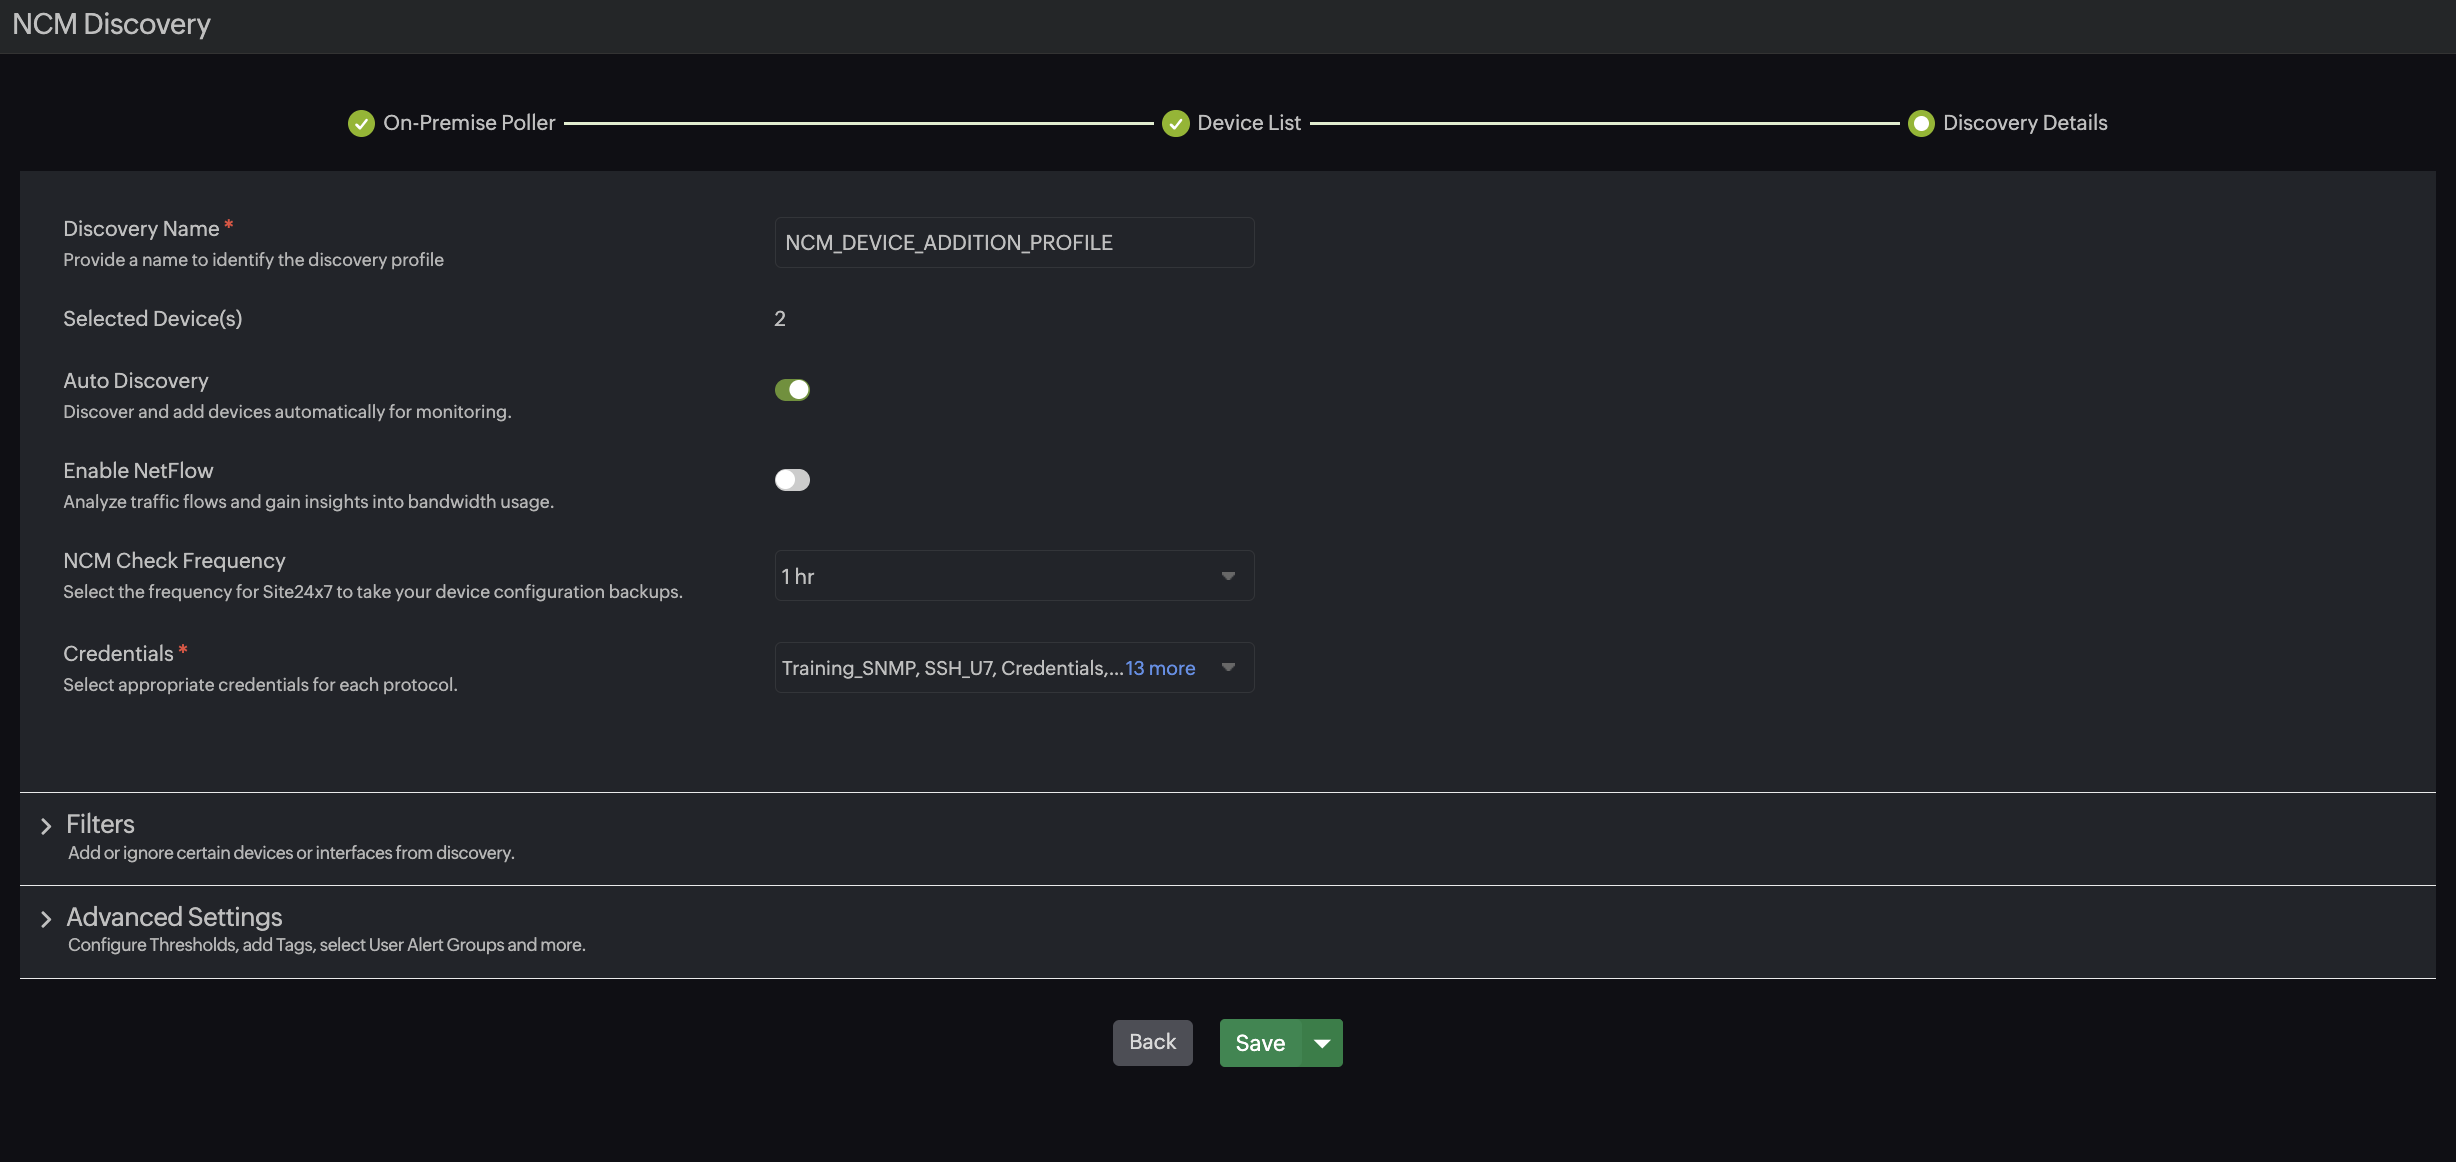The height and width of the screenshot is (1162, 2456).
Task: Click the Device List step checkmark icon
Action: [x=1175, y=123]
